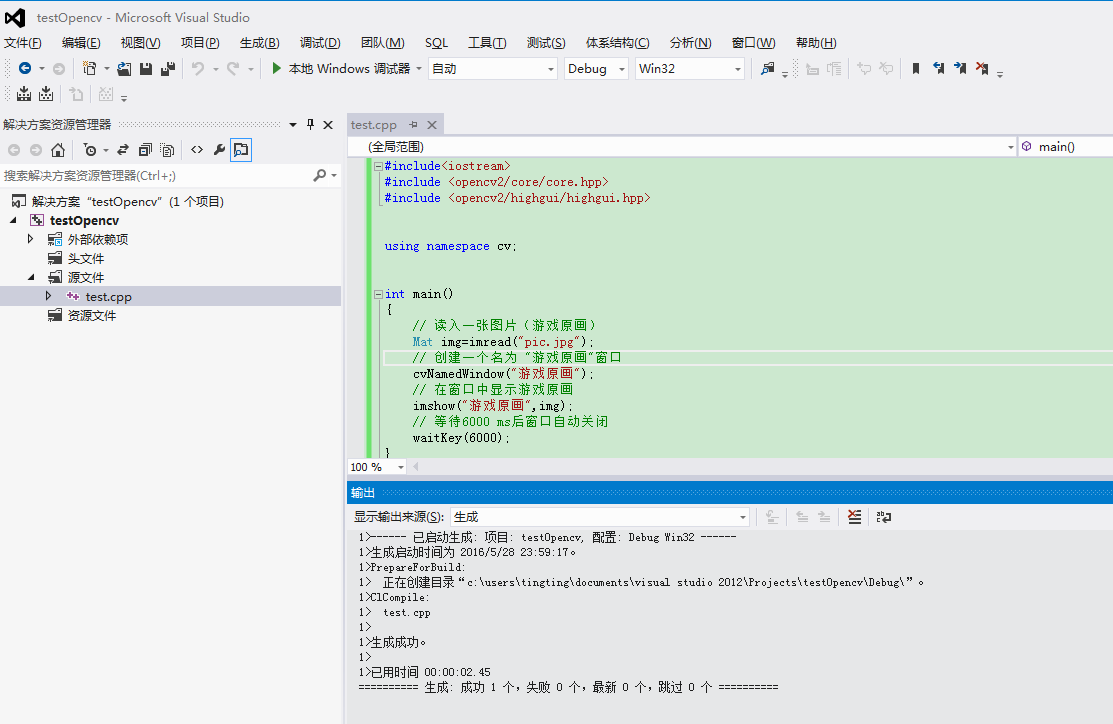The height and width of the screenshot is (724, 1113).
Task: Switch to the test.cpp editor tab
Action: point(373,125)
